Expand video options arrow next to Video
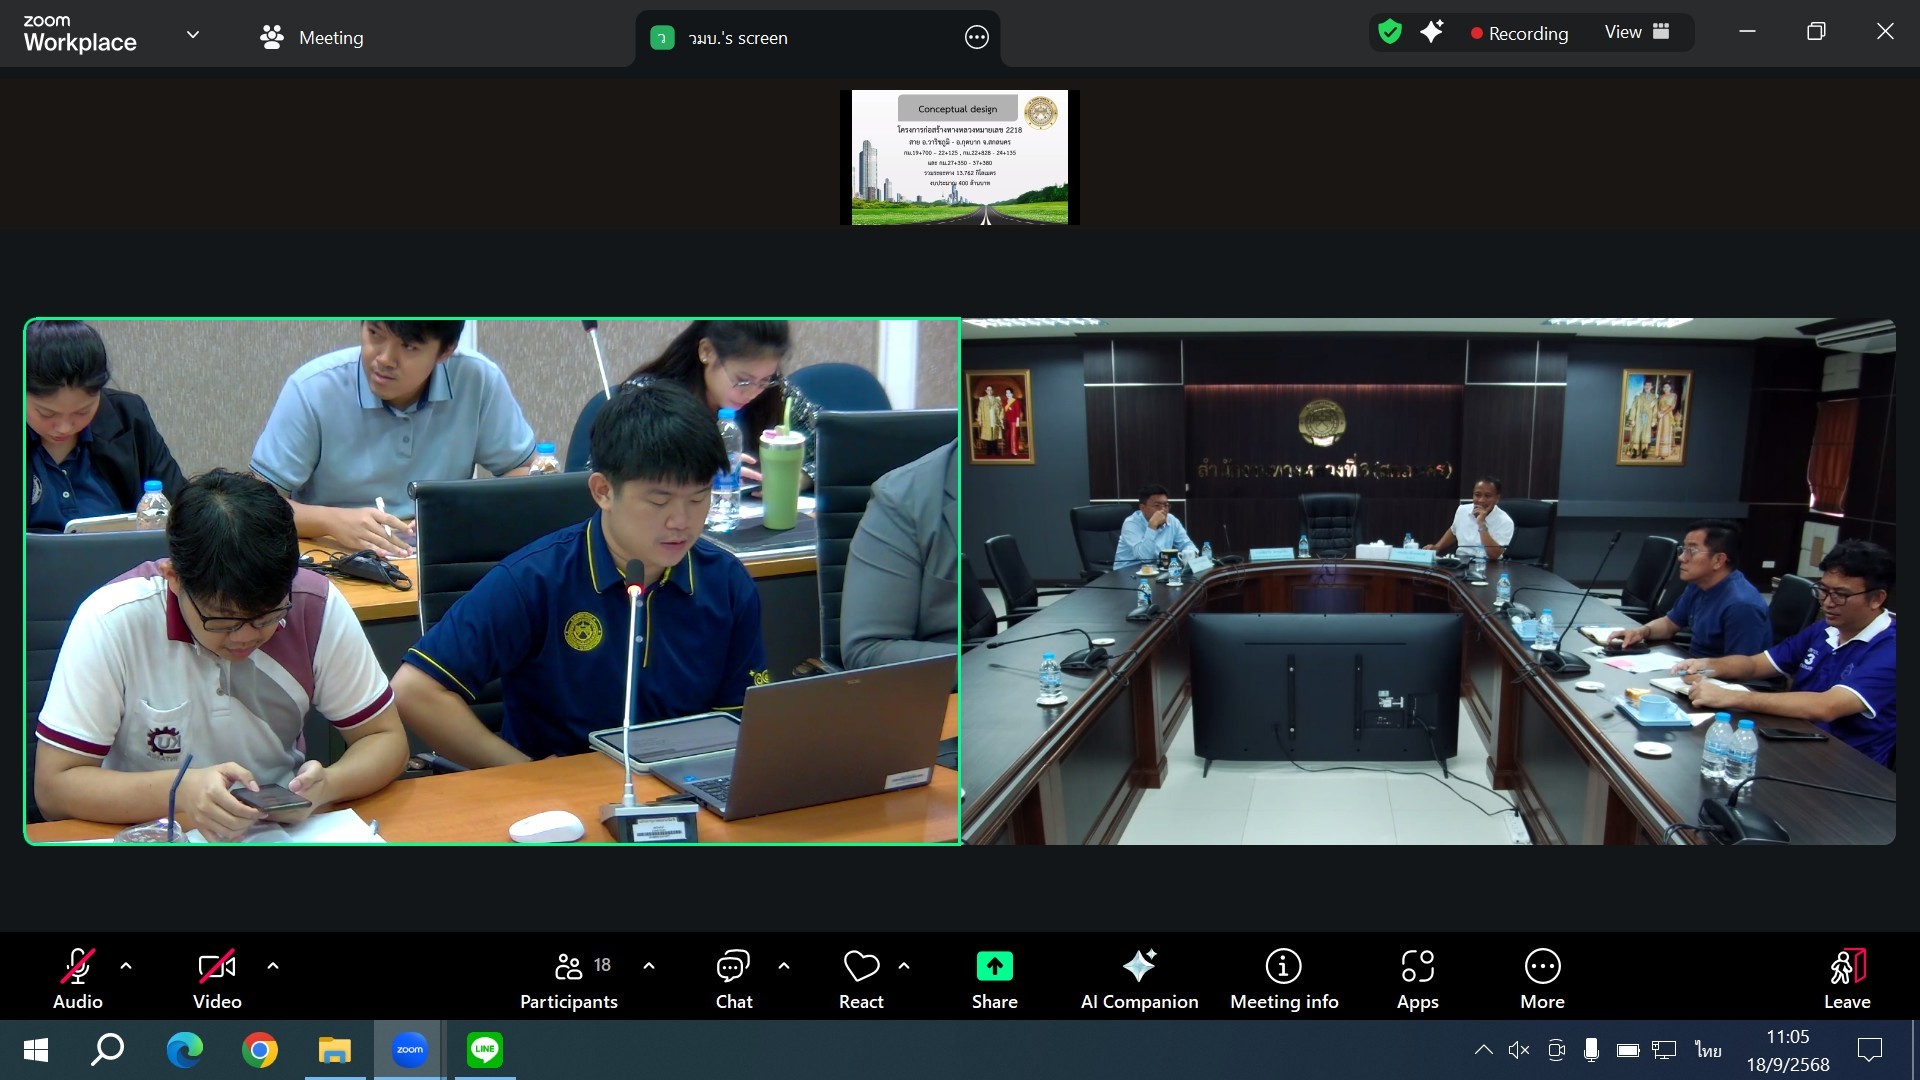 273,966
